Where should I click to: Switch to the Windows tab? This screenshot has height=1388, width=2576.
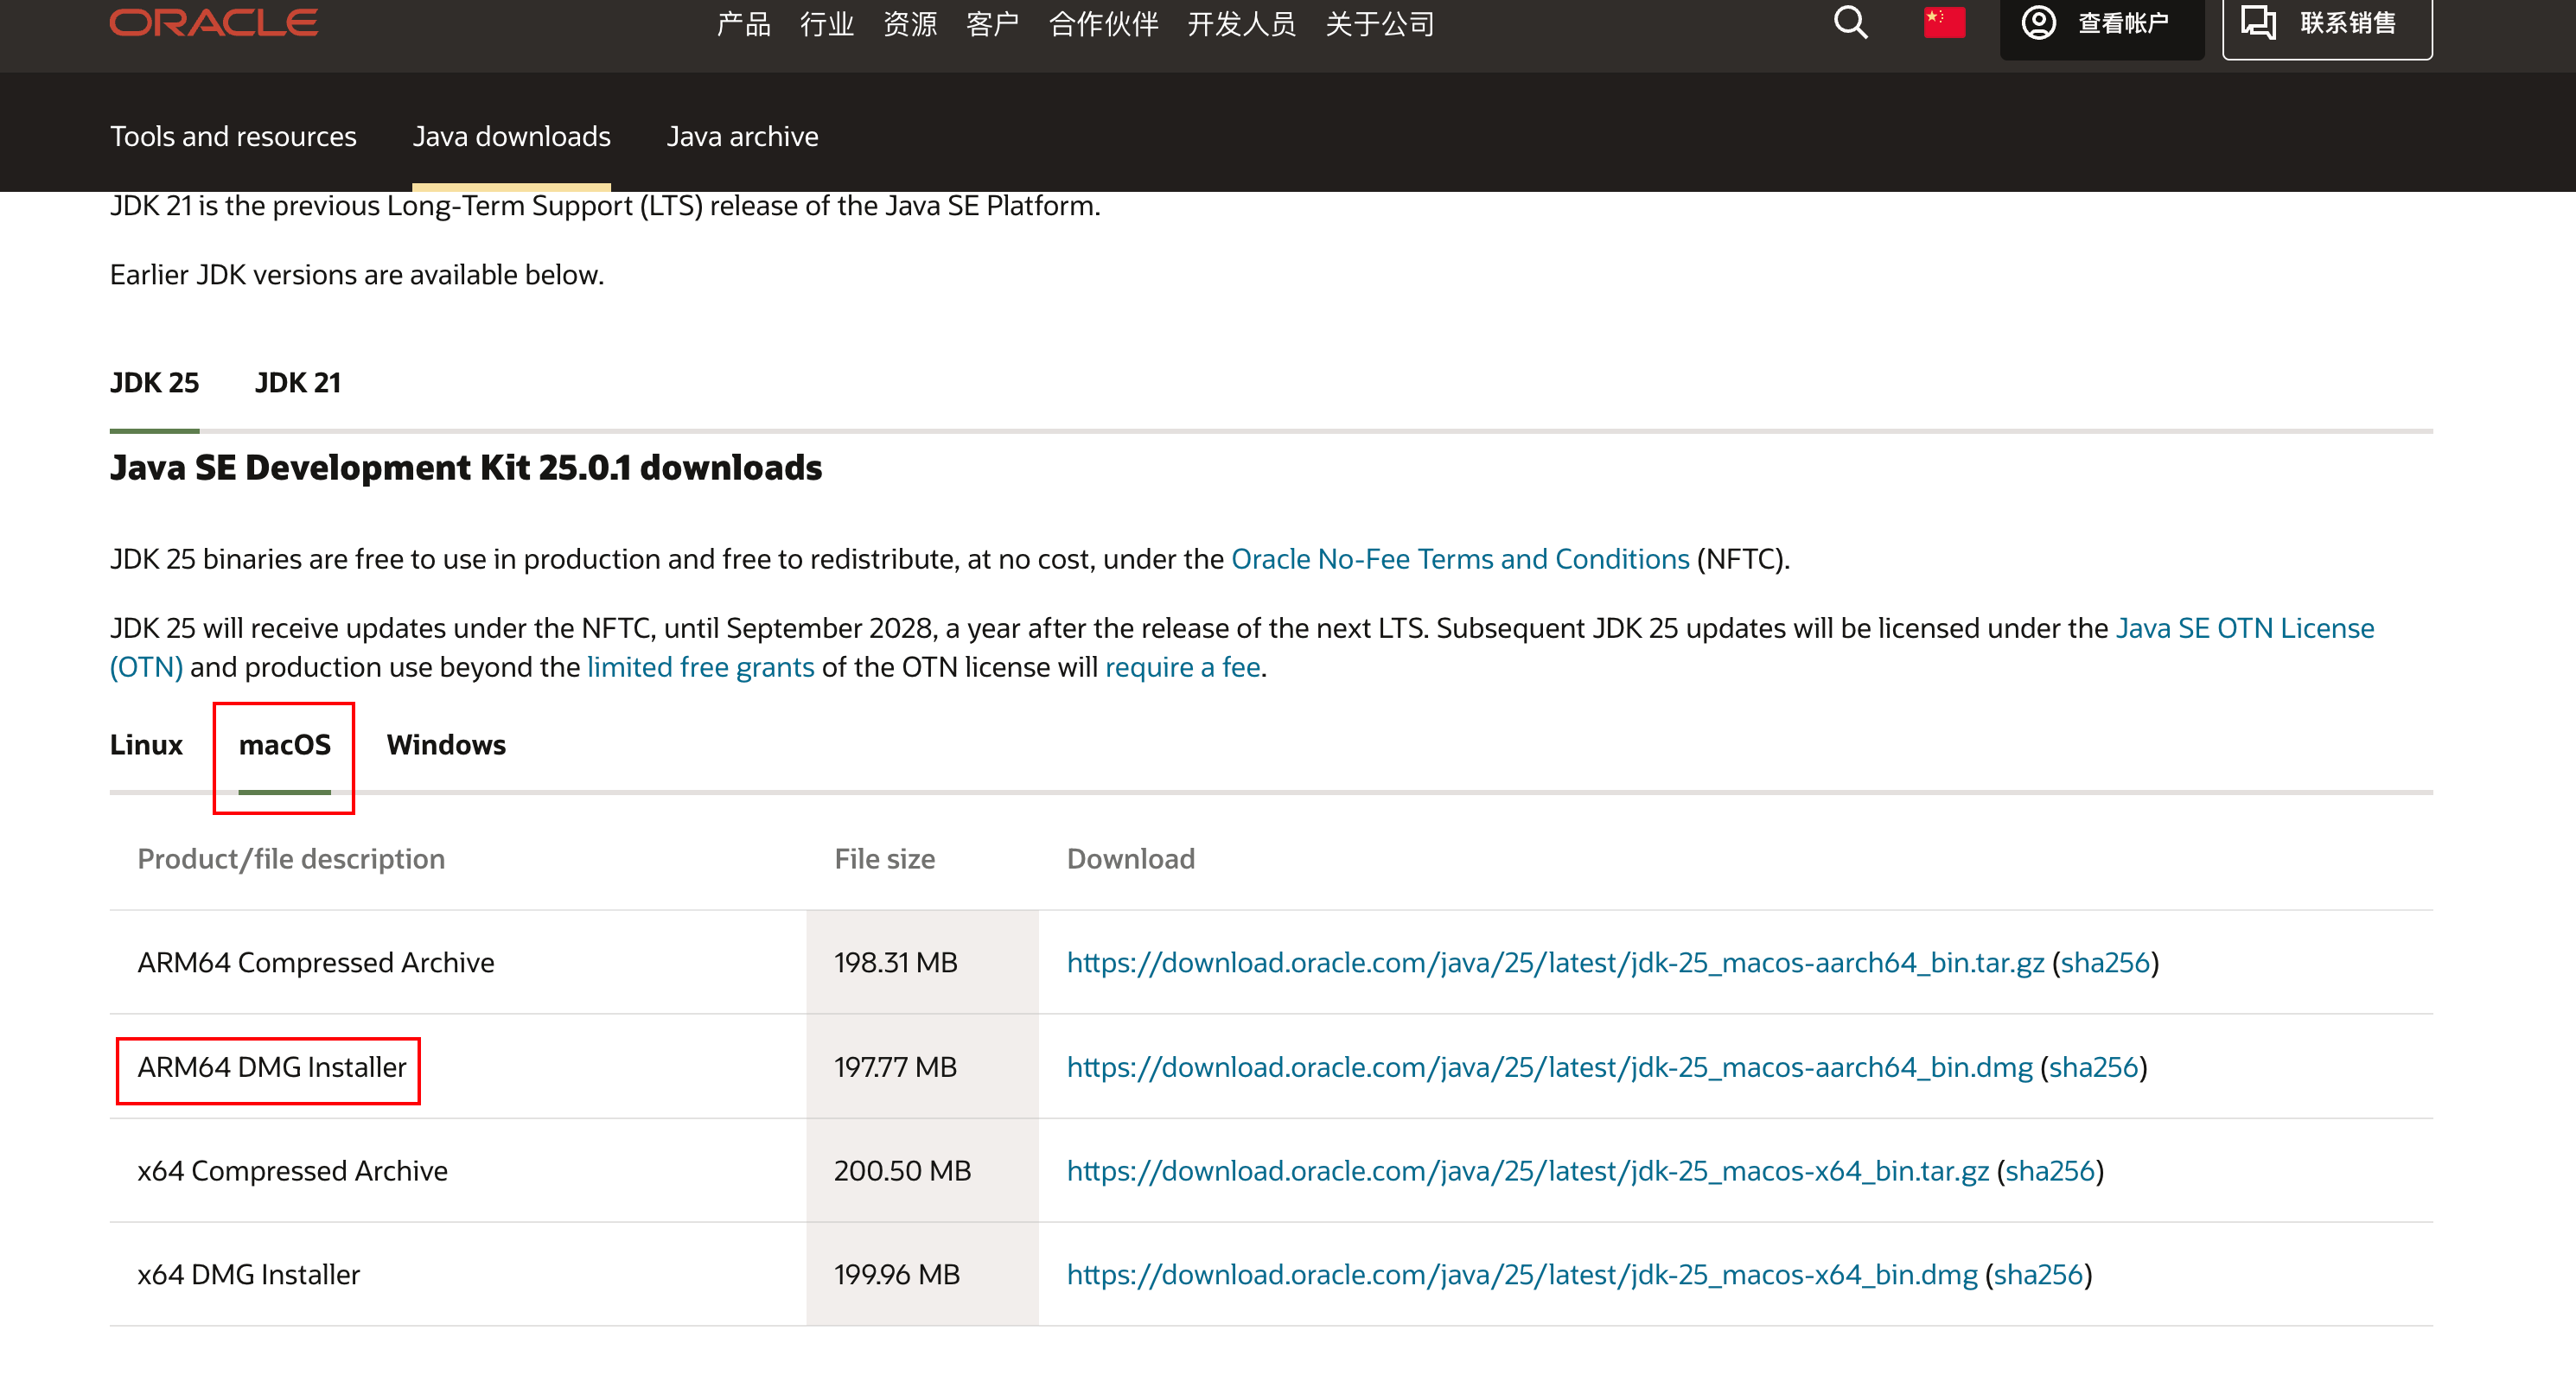pyautogui.click(x=446, y=745)
